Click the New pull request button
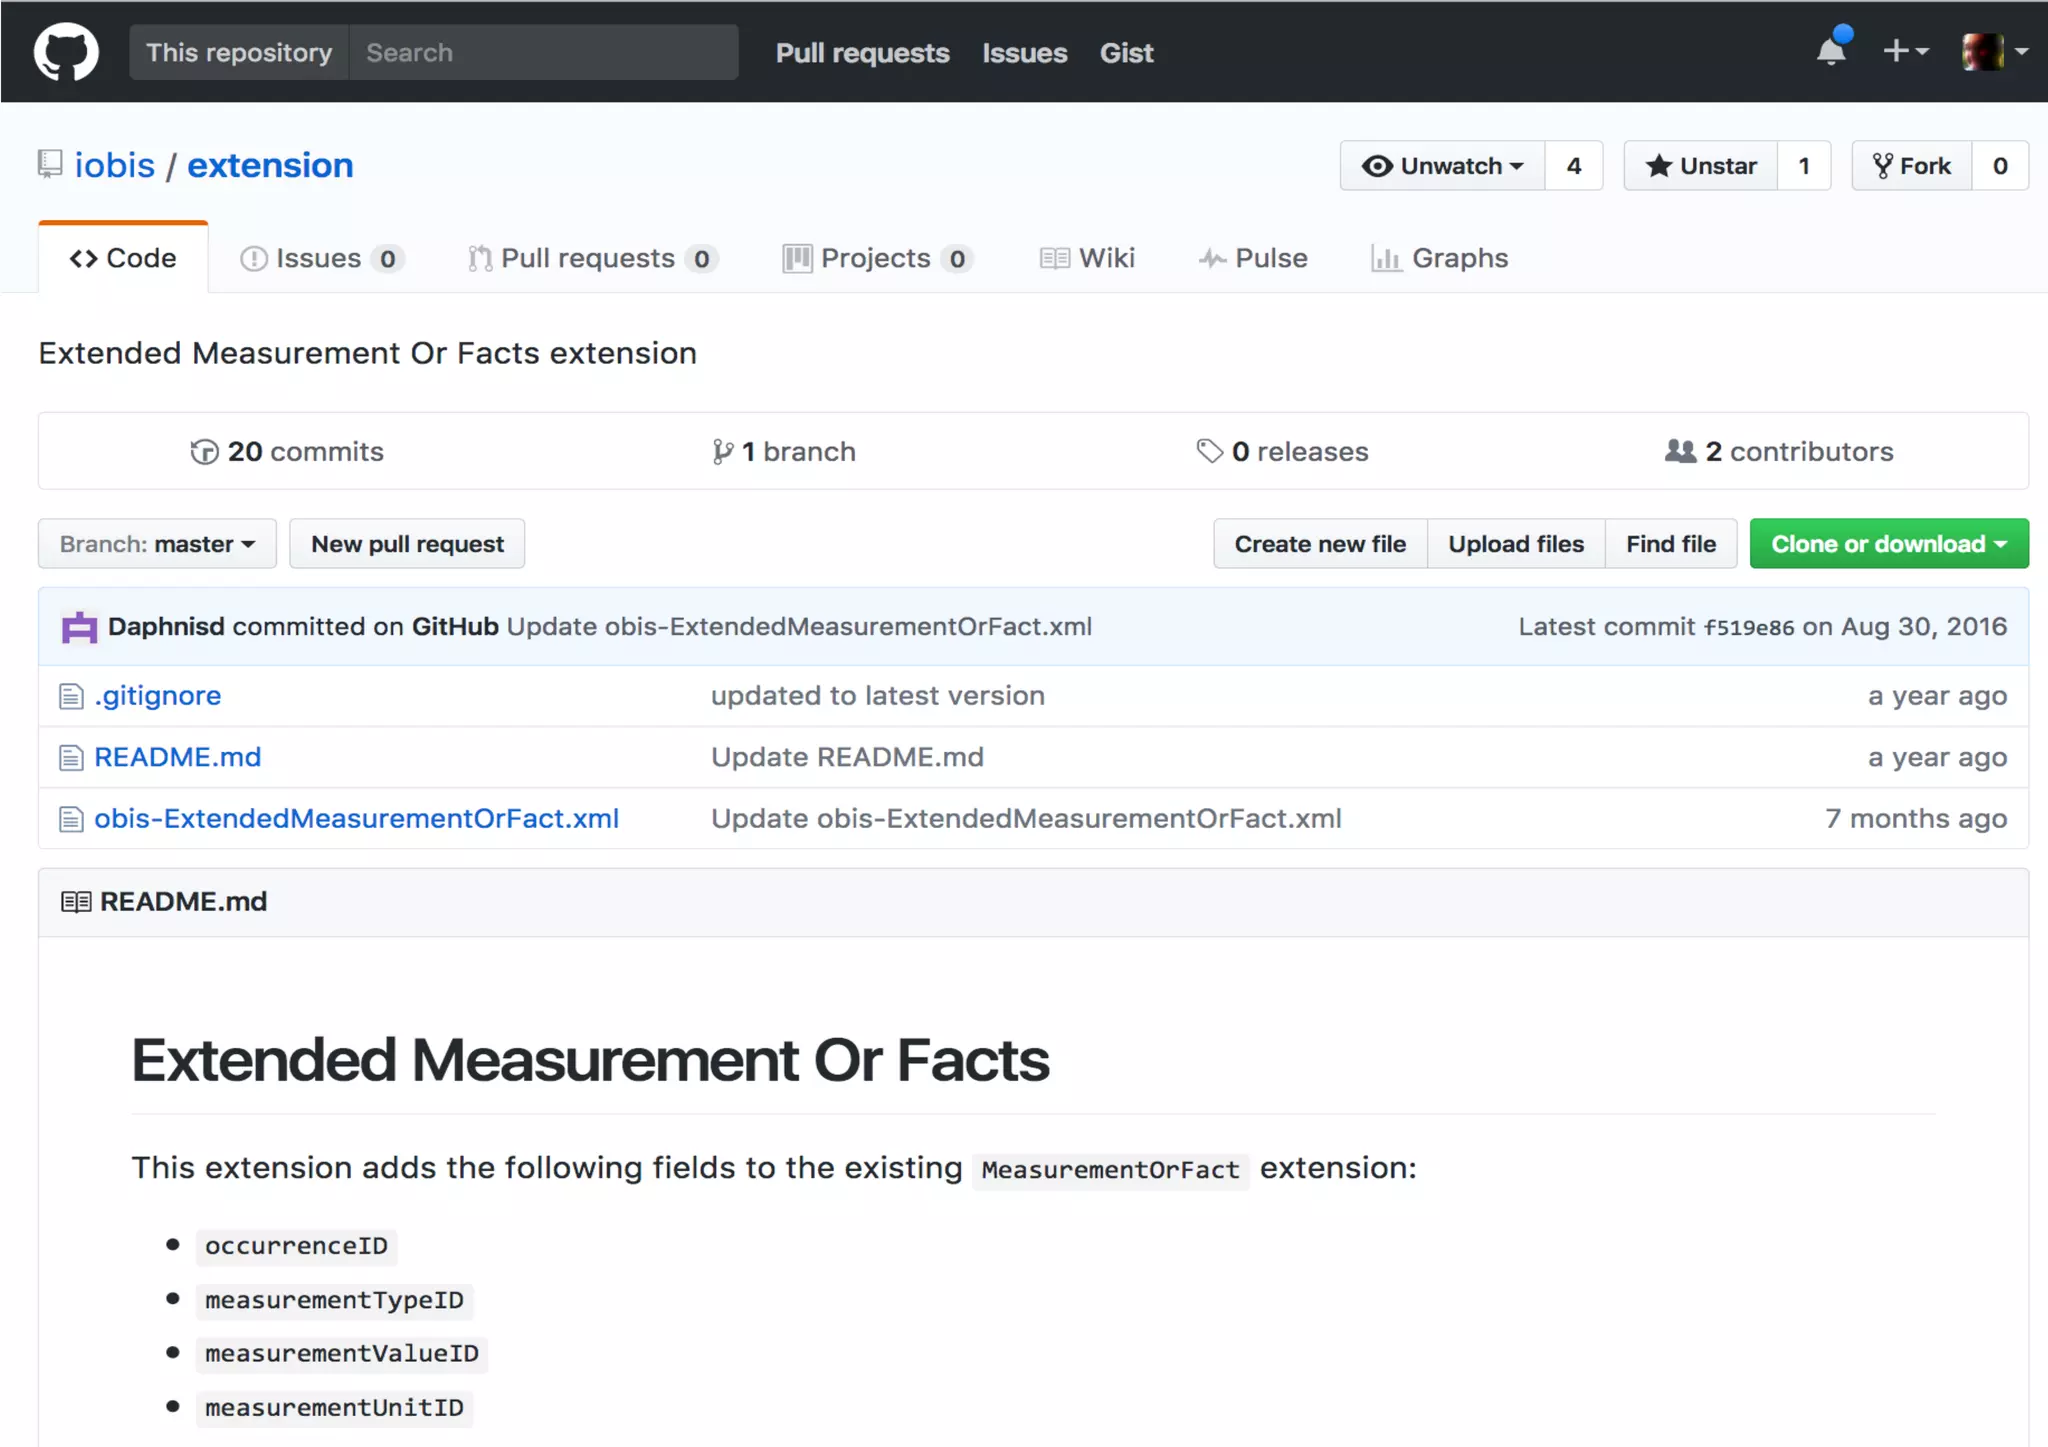2048x1447 pixels. point(407,544)
